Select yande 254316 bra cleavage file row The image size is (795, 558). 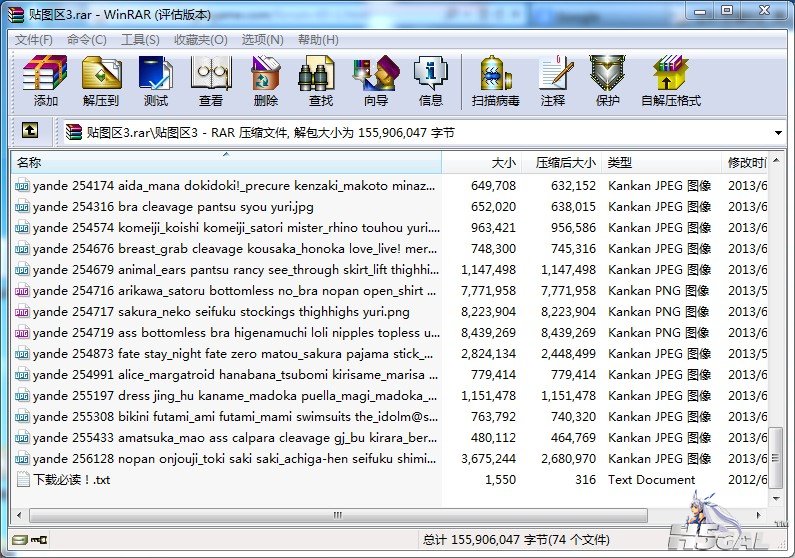(x=389, y=207)
